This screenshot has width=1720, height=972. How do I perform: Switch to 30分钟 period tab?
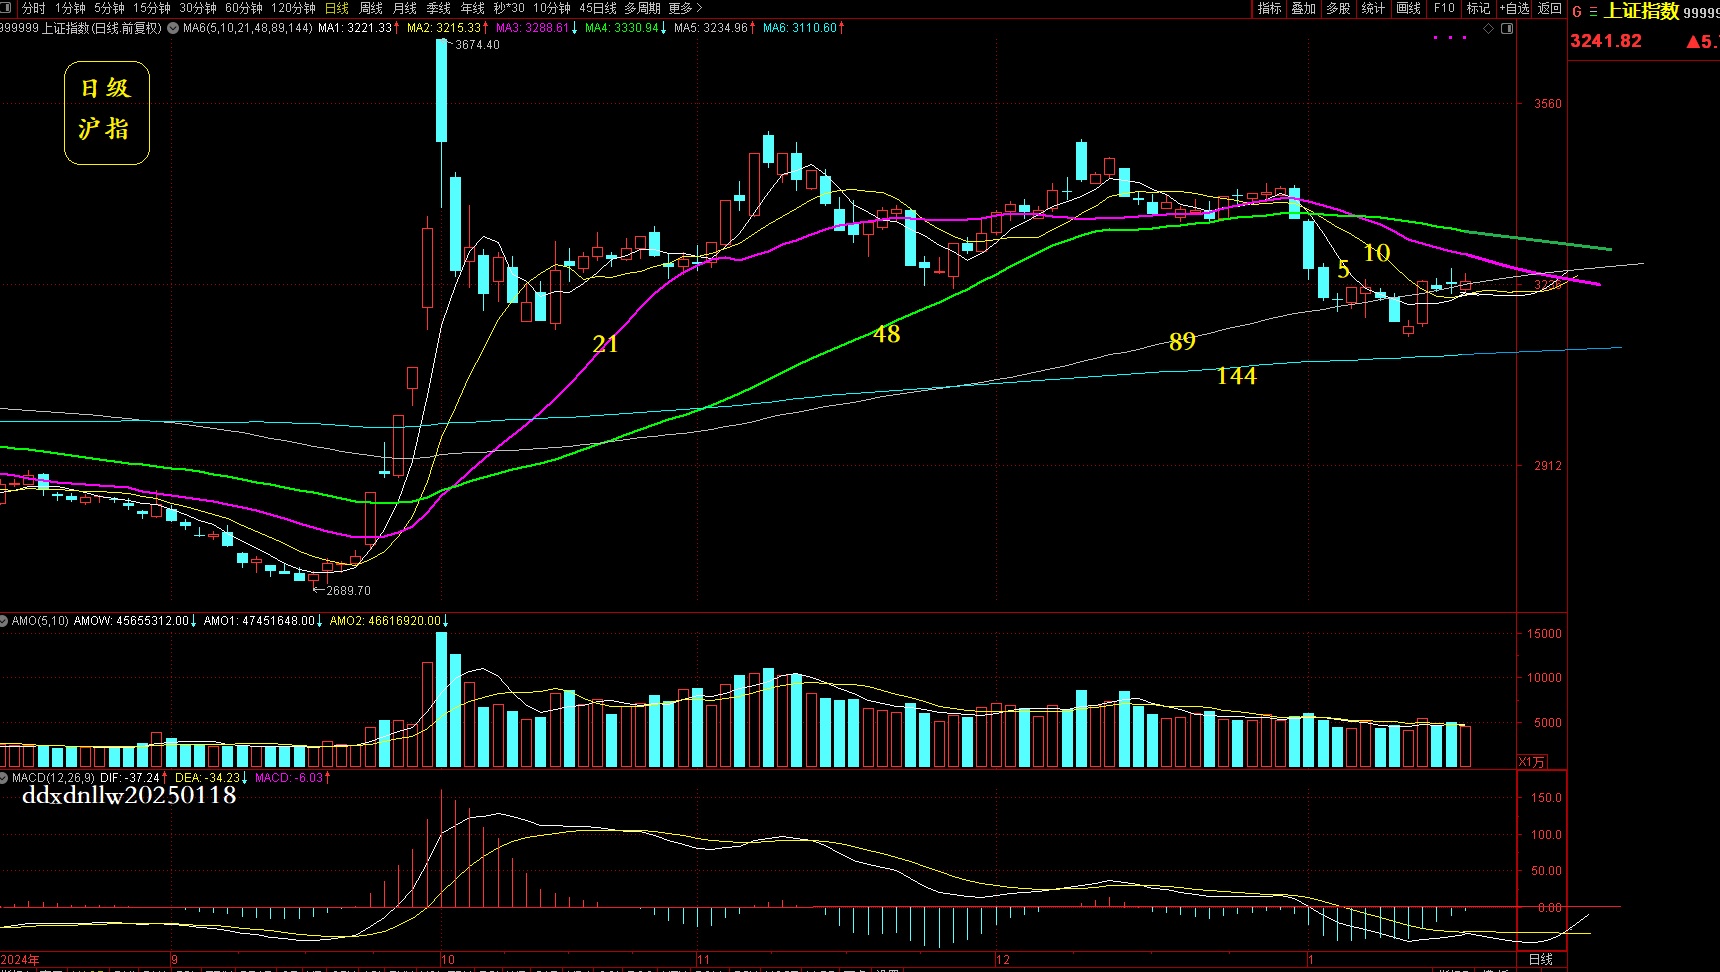click(x=198, y=8)
